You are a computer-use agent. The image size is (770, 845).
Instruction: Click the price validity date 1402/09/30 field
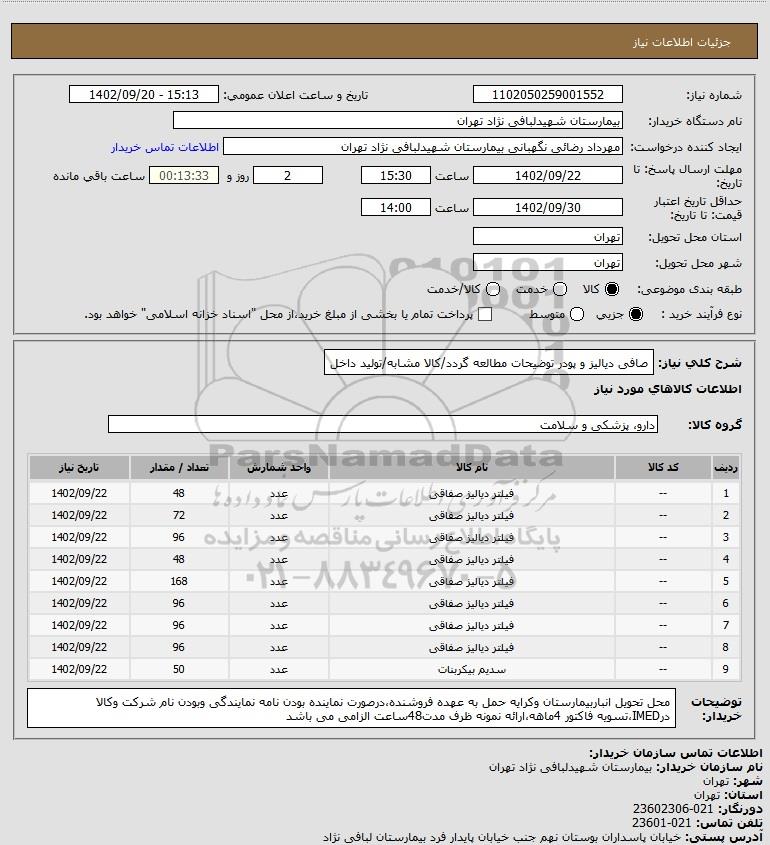click(547, 207)
